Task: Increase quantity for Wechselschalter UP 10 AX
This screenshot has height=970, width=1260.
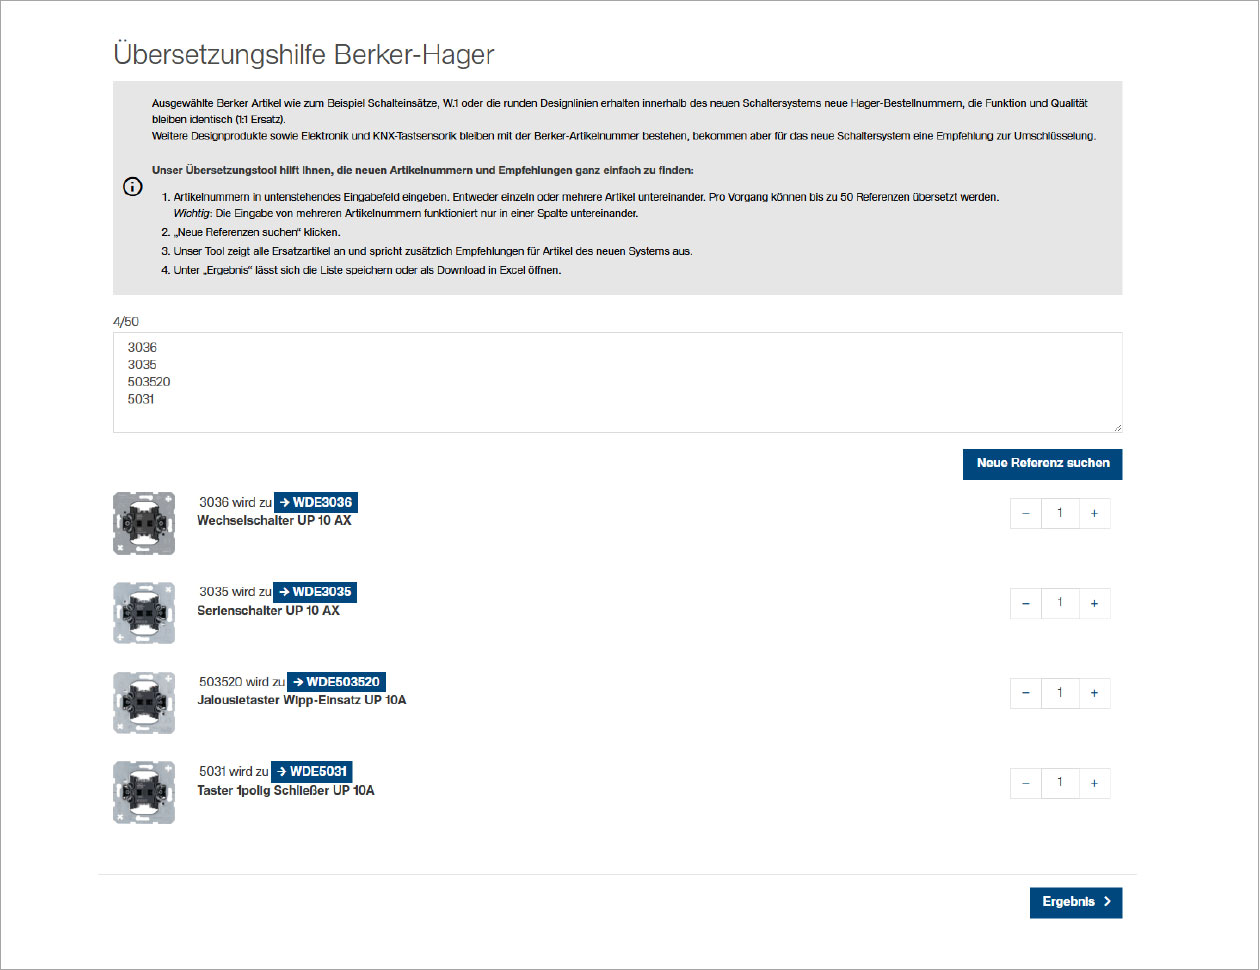Action: (x=1094, y=513)
